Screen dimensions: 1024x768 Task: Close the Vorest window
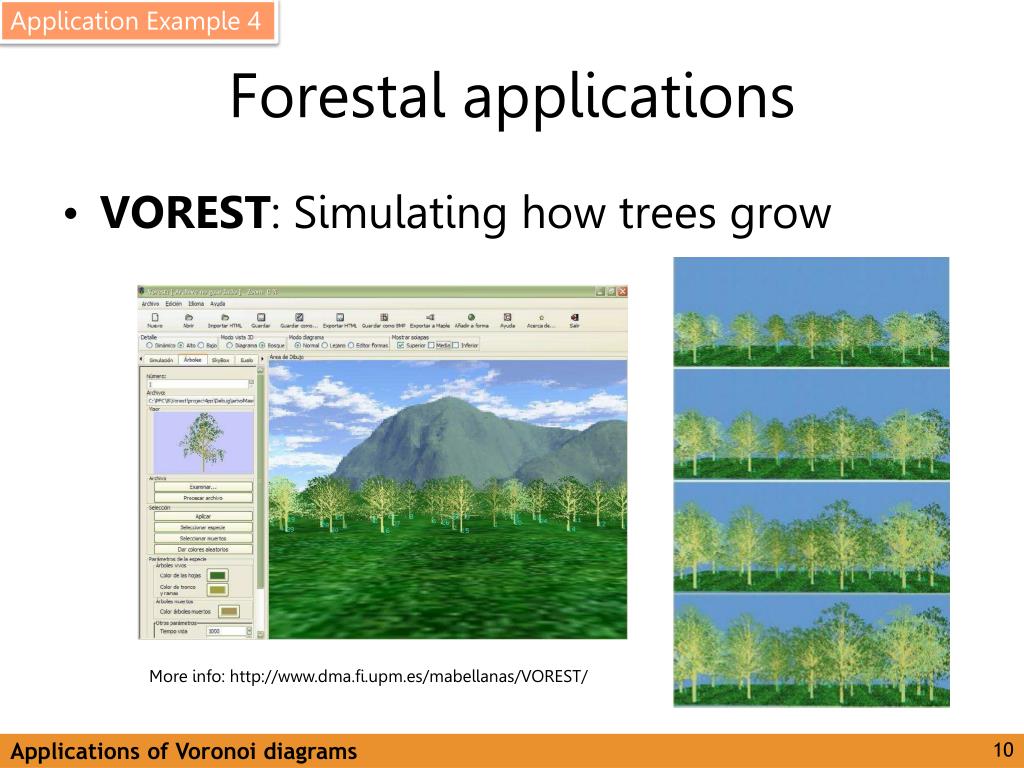pyautogui.click(x=622, y=291)
